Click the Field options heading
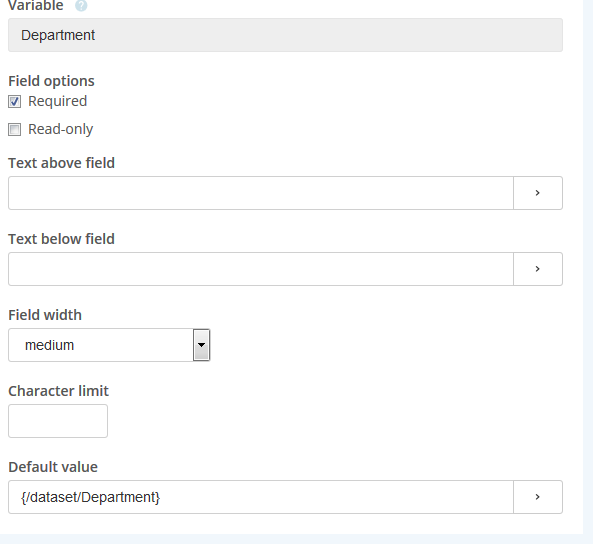Image resolution: width=593 pixels, height=546 pixels. (51, 81)
